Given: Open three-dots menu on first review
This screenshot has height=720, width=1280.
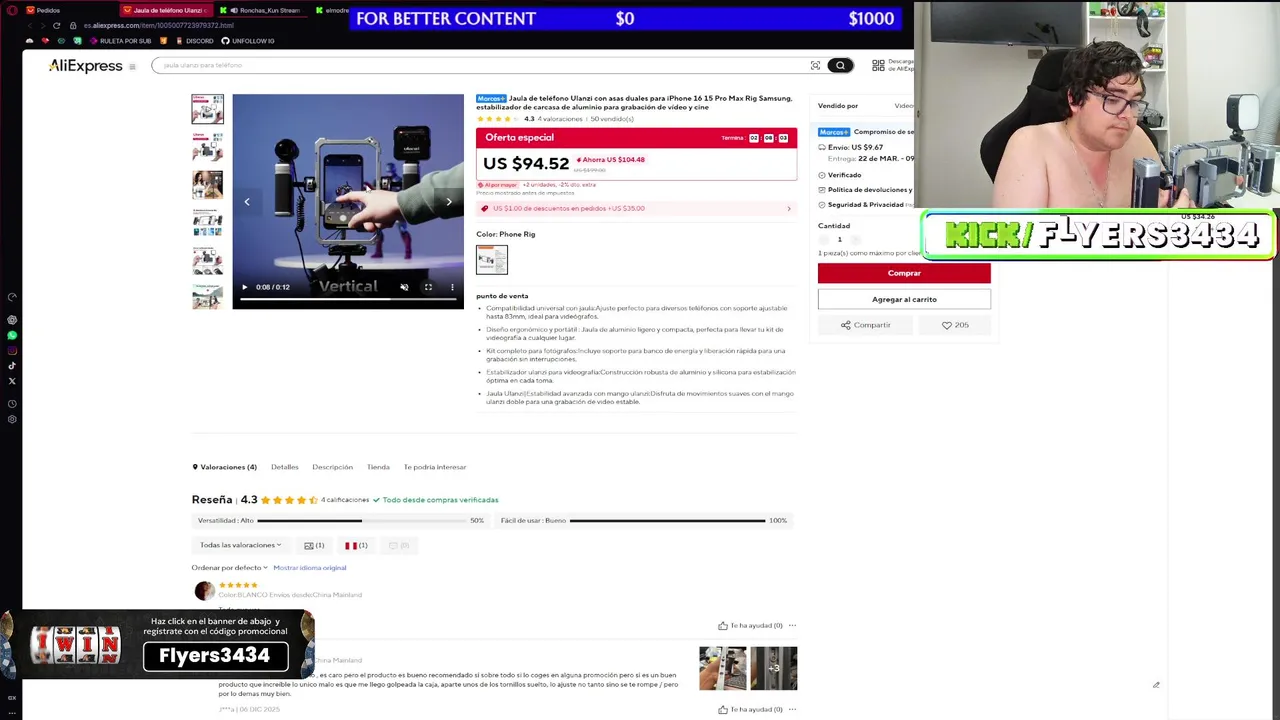Looking at the screenshot, I should coord(792,625).
